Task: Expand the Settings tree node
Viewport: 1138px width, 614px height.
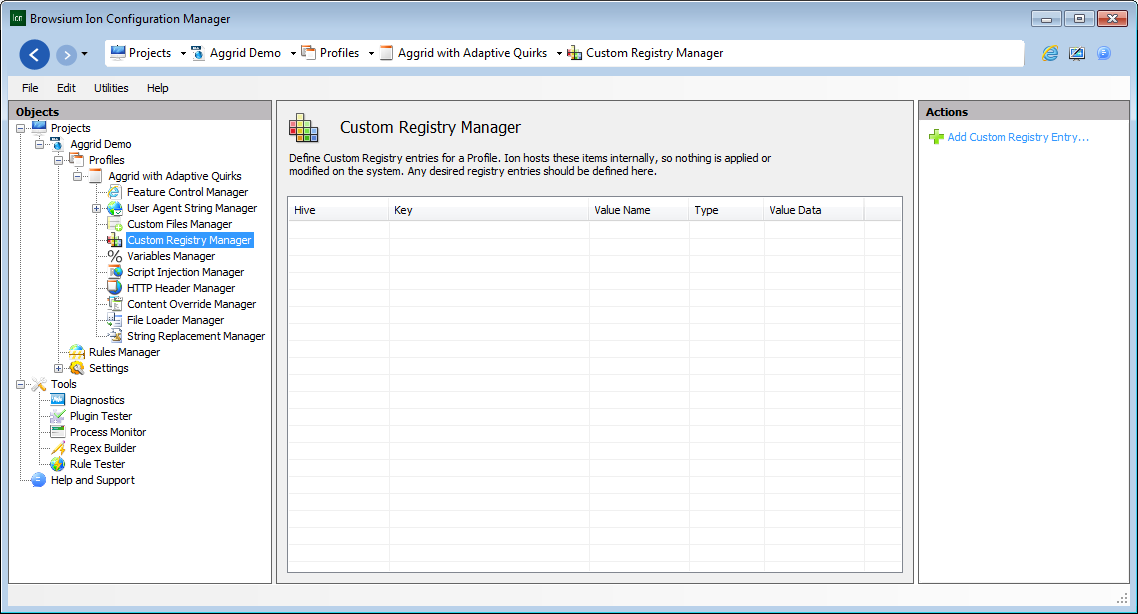Action: pyautogui.click(x=58, y=368)
